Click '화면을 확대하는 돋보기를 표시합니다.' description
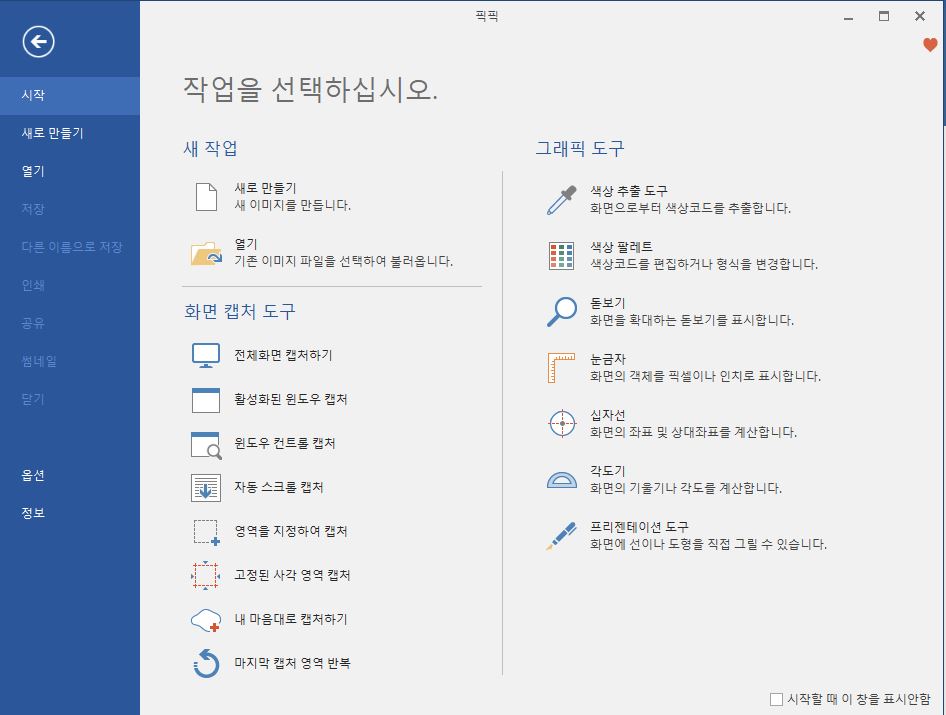The image size is (946, 715). click(692, 320)
